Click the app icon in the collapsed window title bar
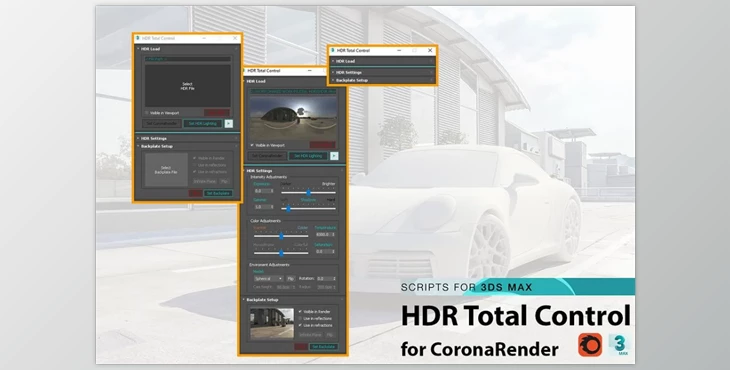The height and width of the screenshot is (370, 730). click(333, 50)
